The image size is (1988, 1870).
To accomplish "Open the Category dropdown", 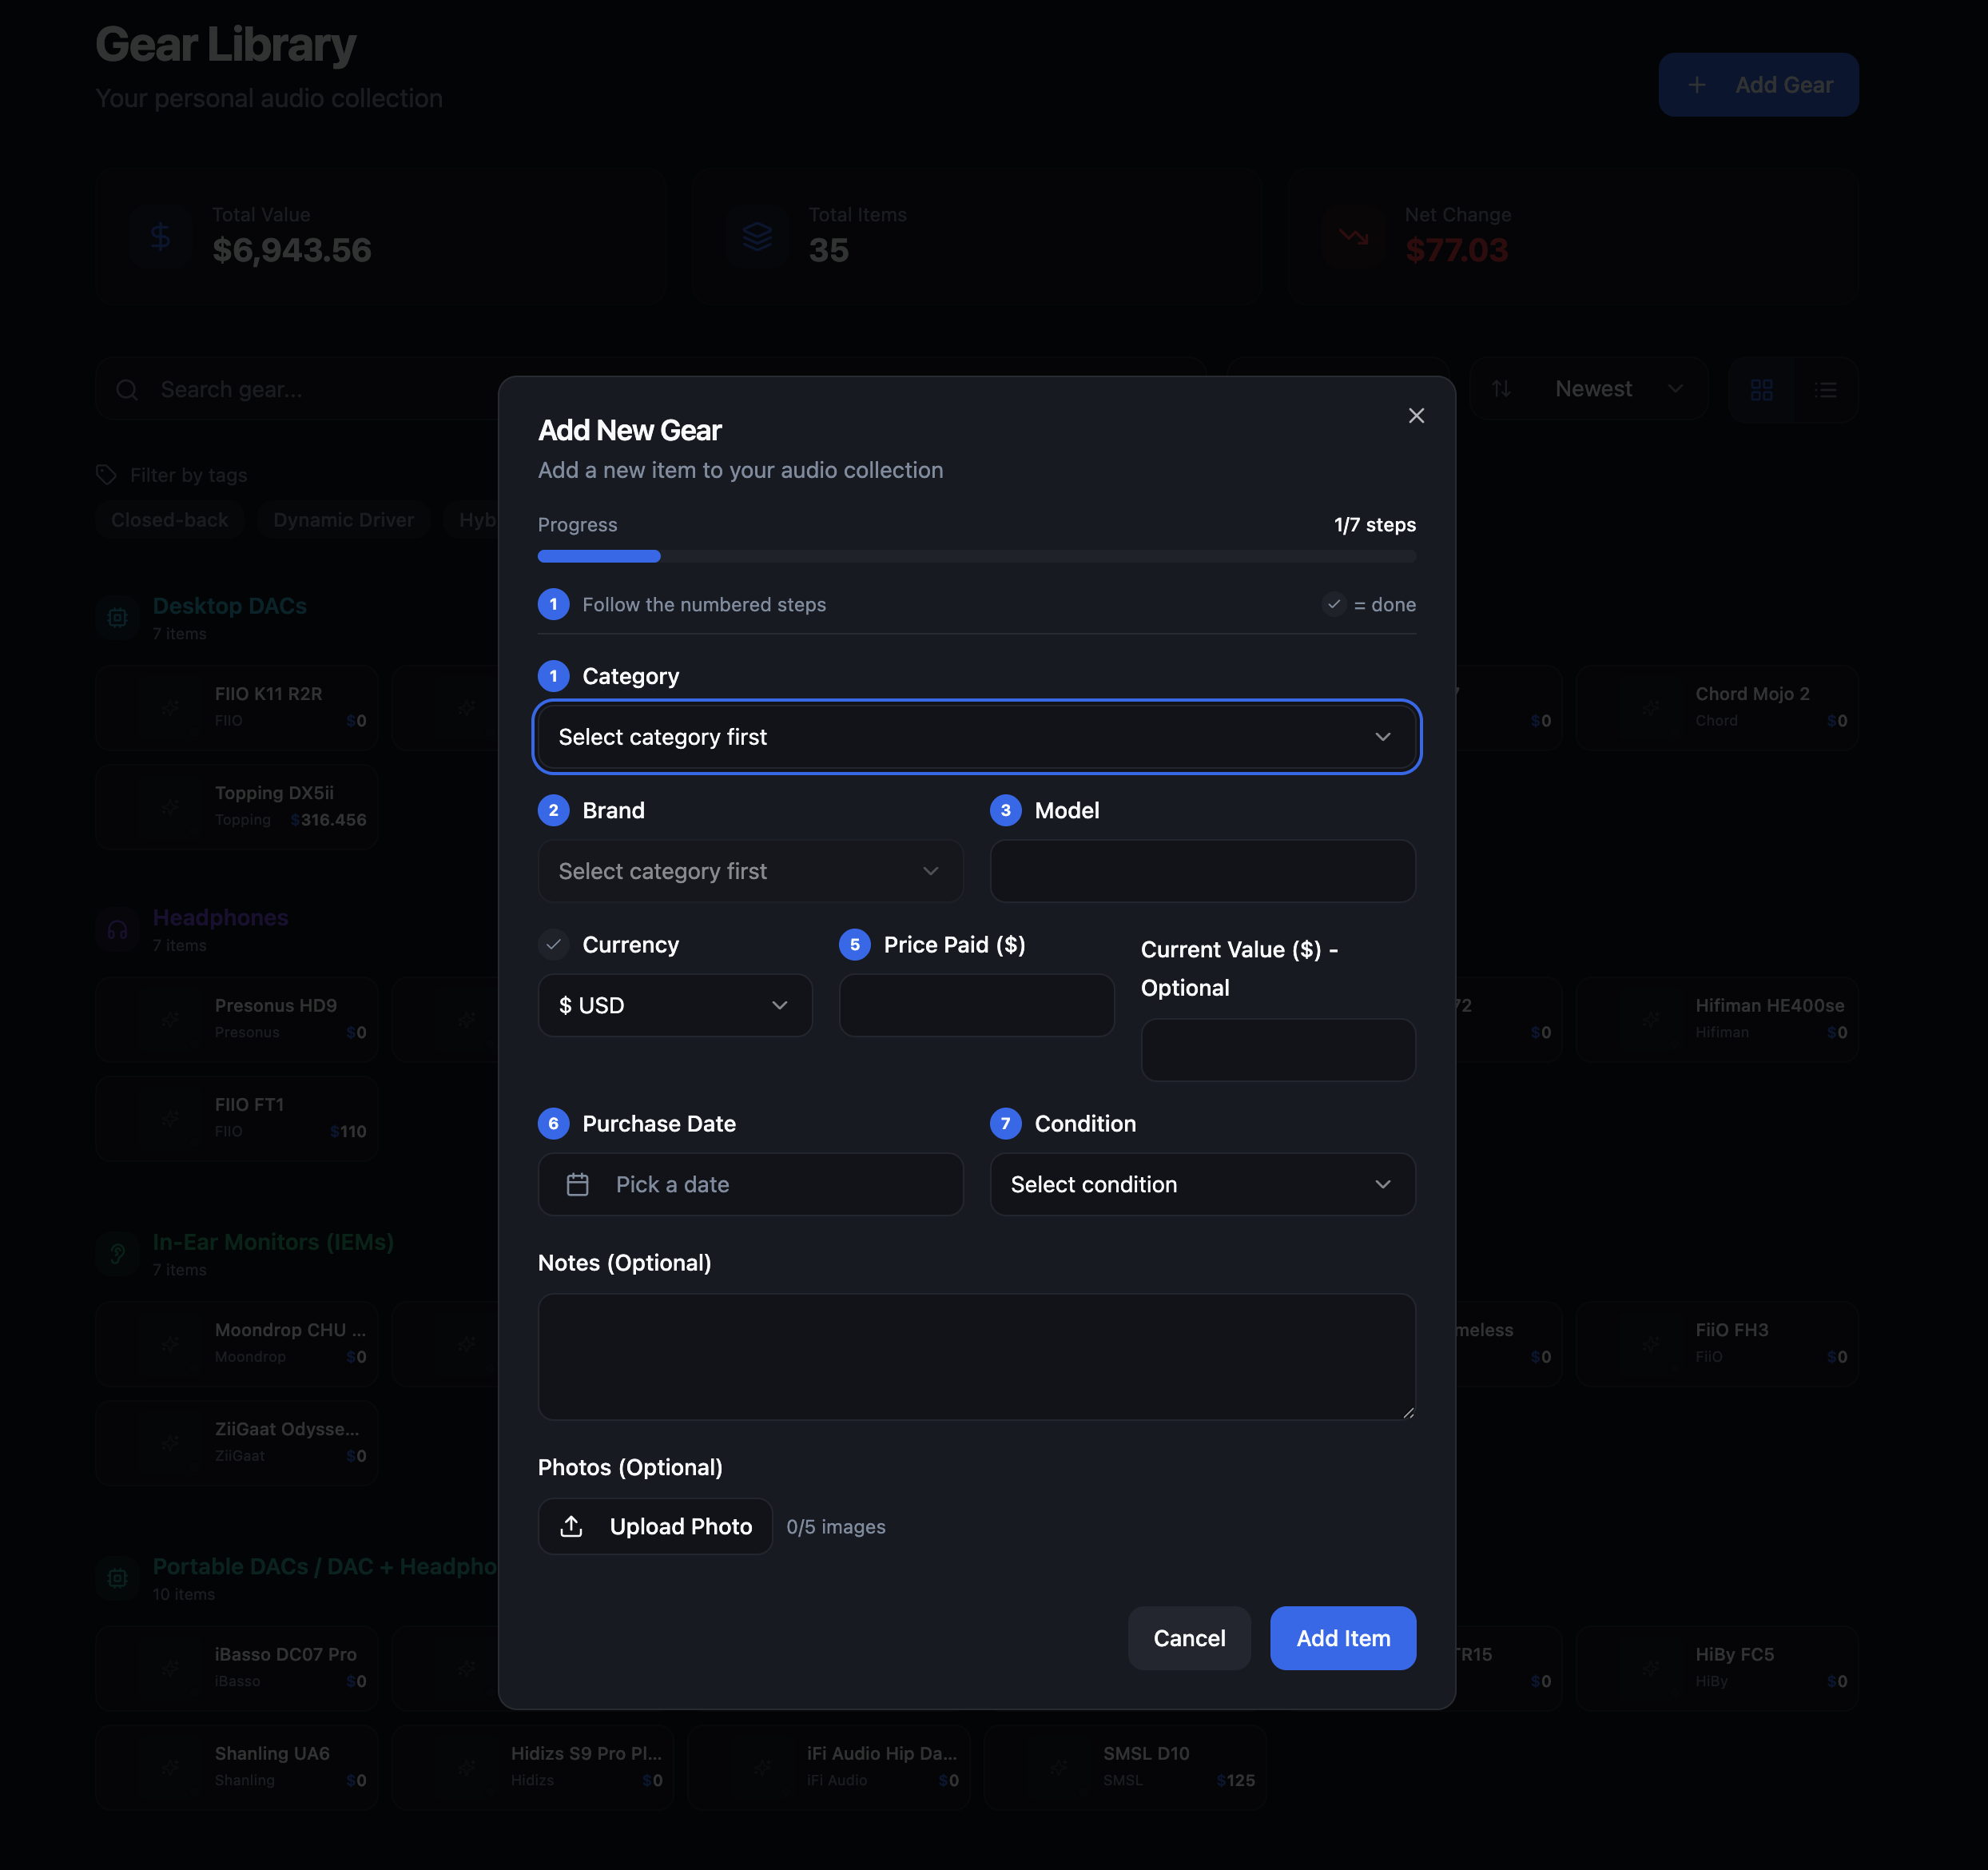I will 976,737.
